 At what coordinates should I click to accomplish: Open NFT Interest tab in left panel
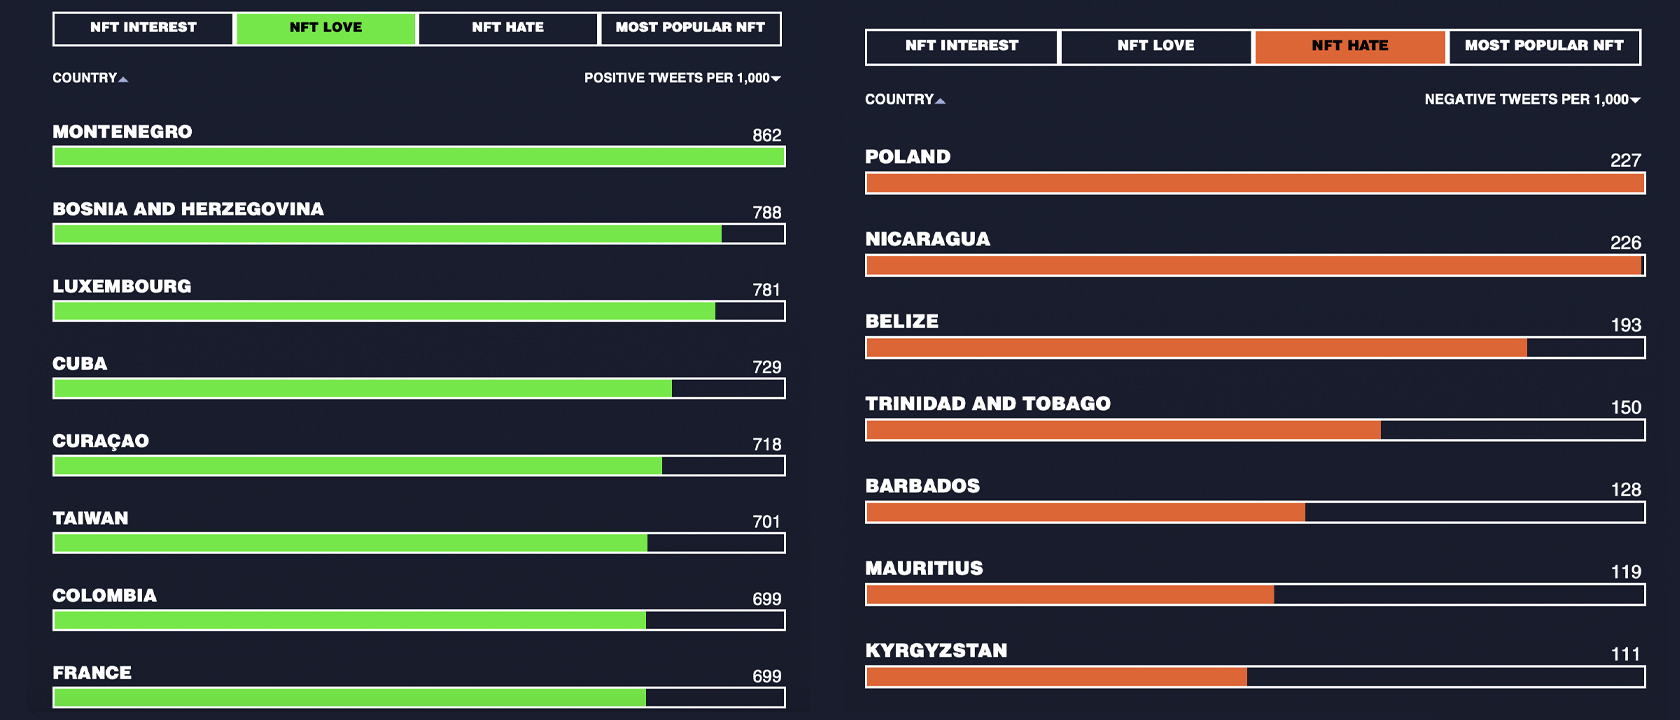(x=143, y=28)
